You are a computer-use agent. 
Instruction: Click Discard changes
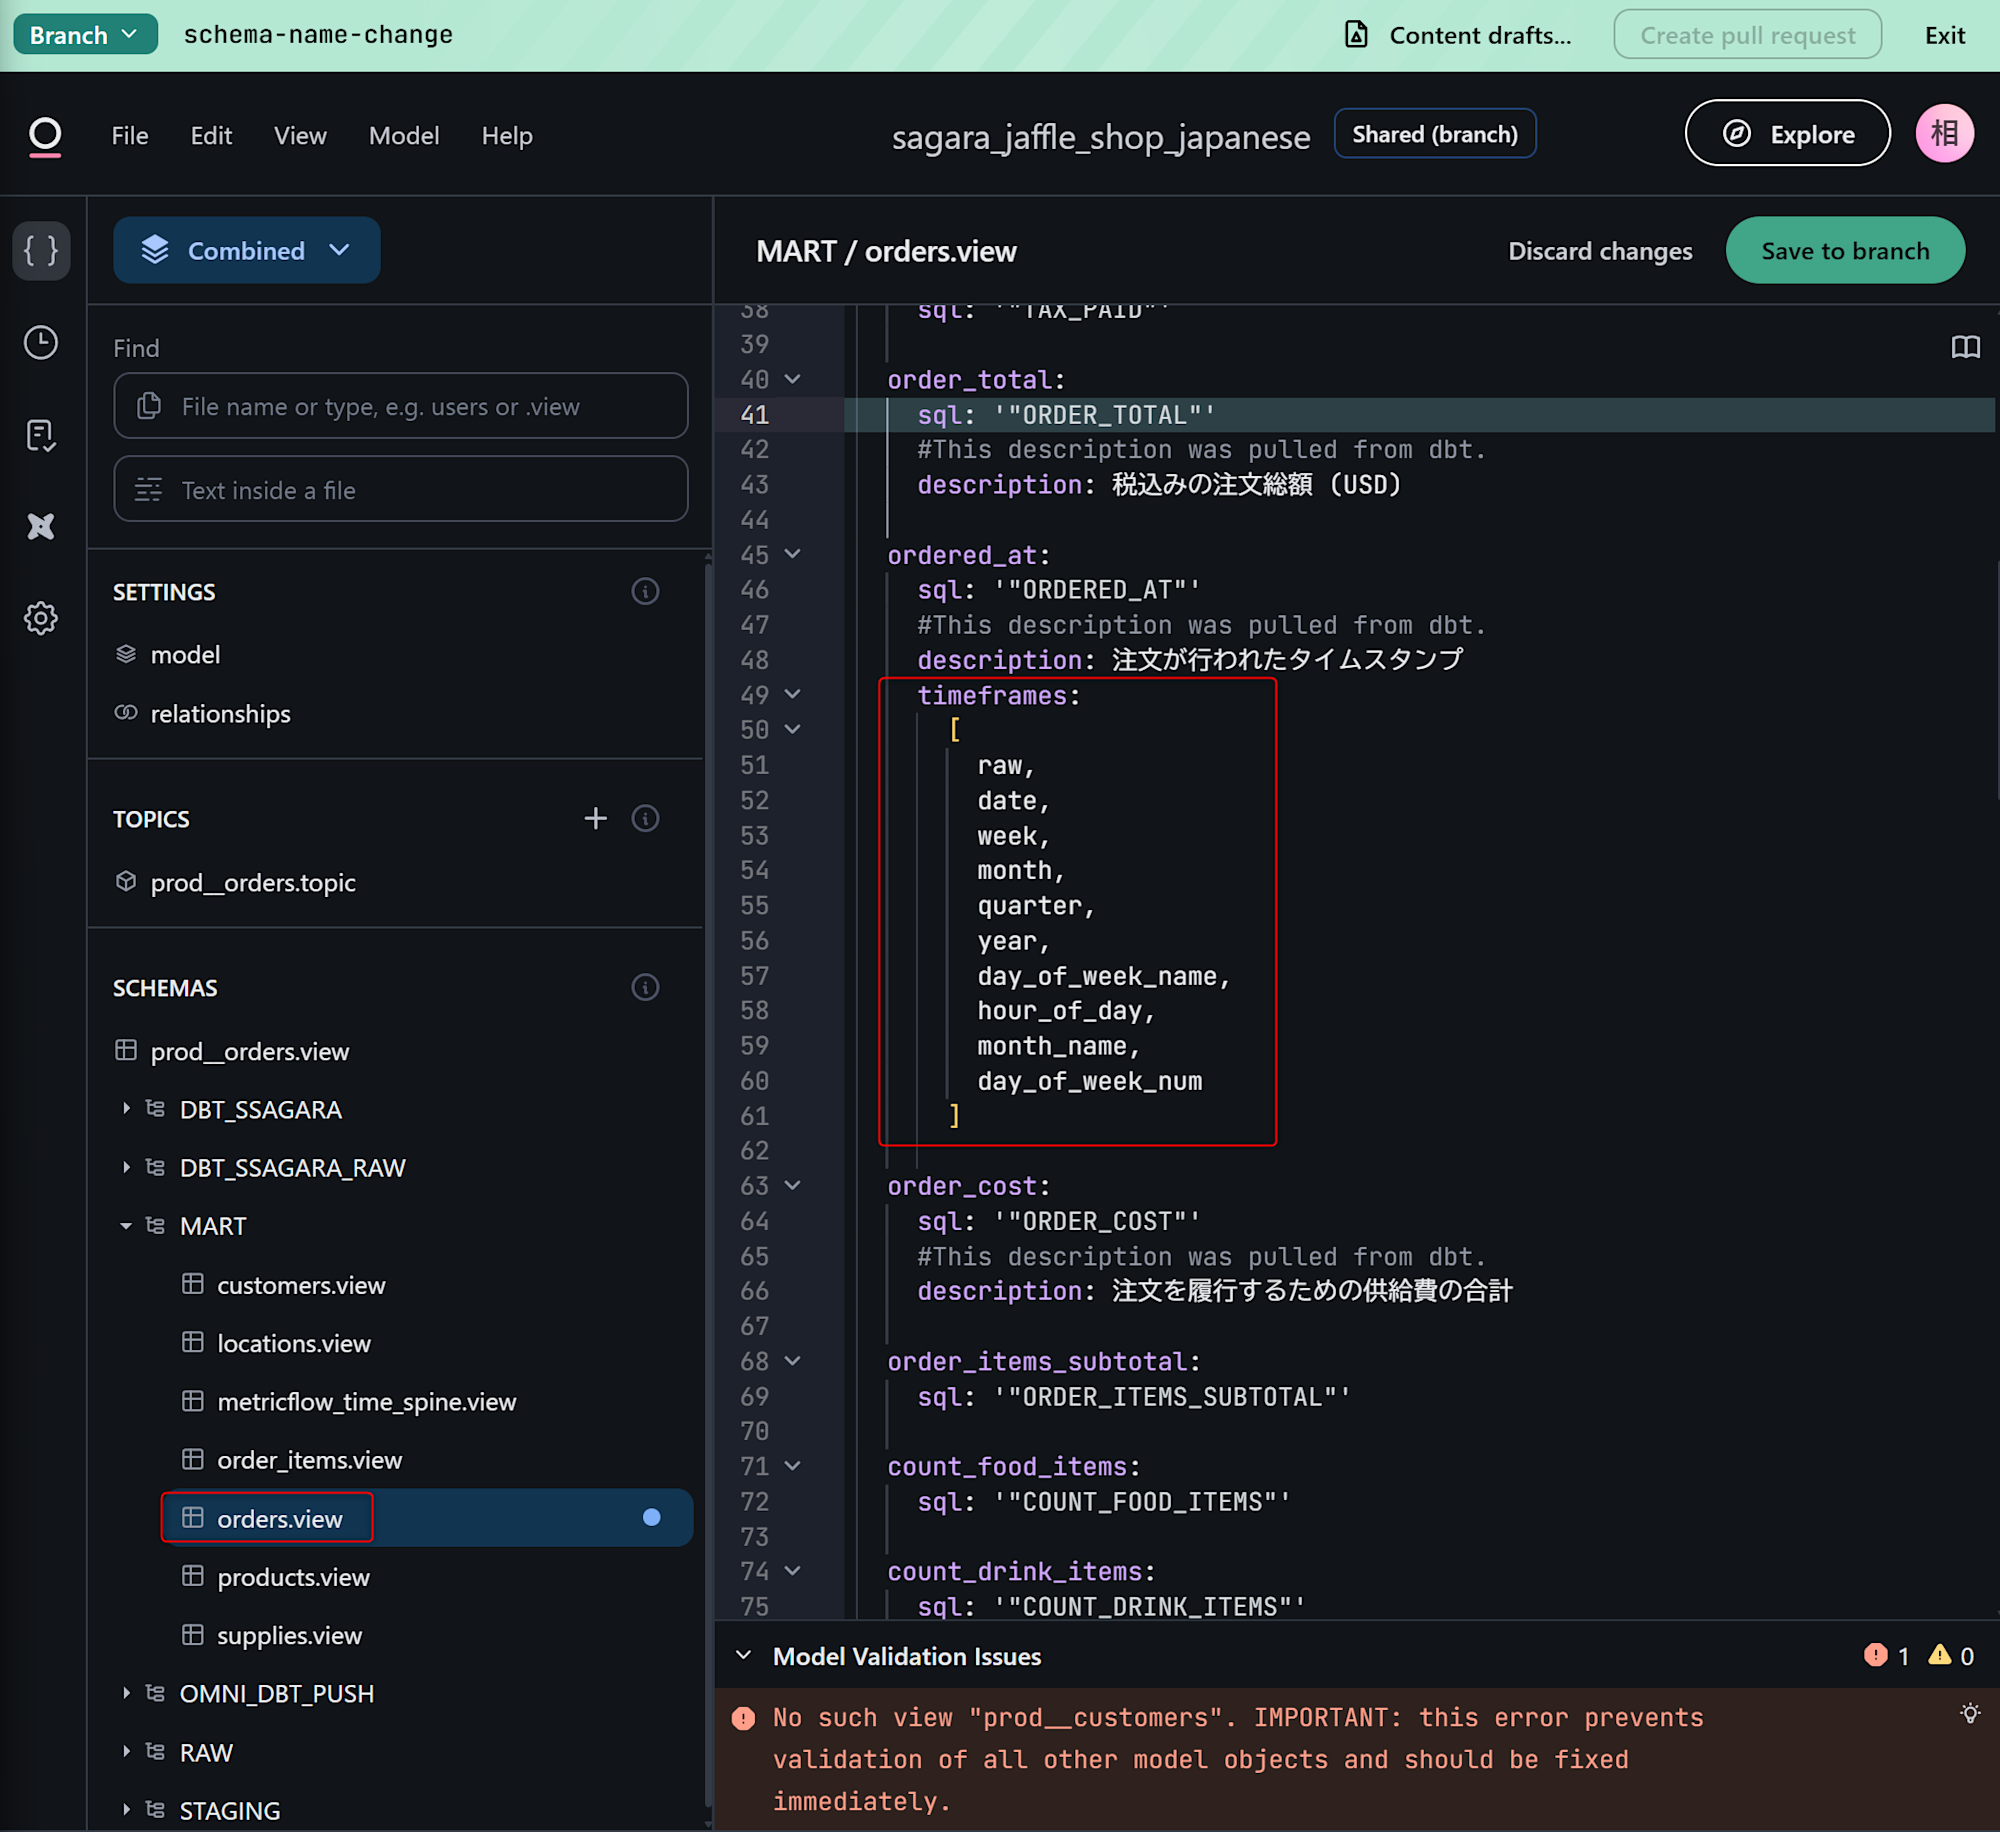point(1599,251)
